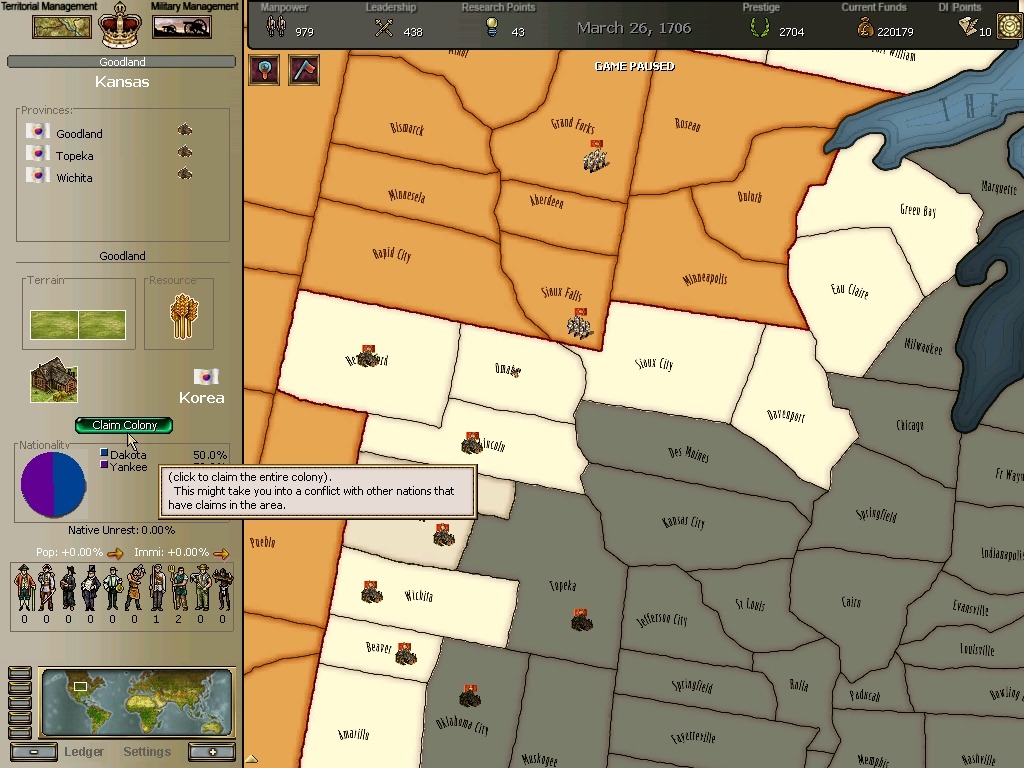Select the clergyman population icon
Screen dimensions: 1024x768
point(69,588)
